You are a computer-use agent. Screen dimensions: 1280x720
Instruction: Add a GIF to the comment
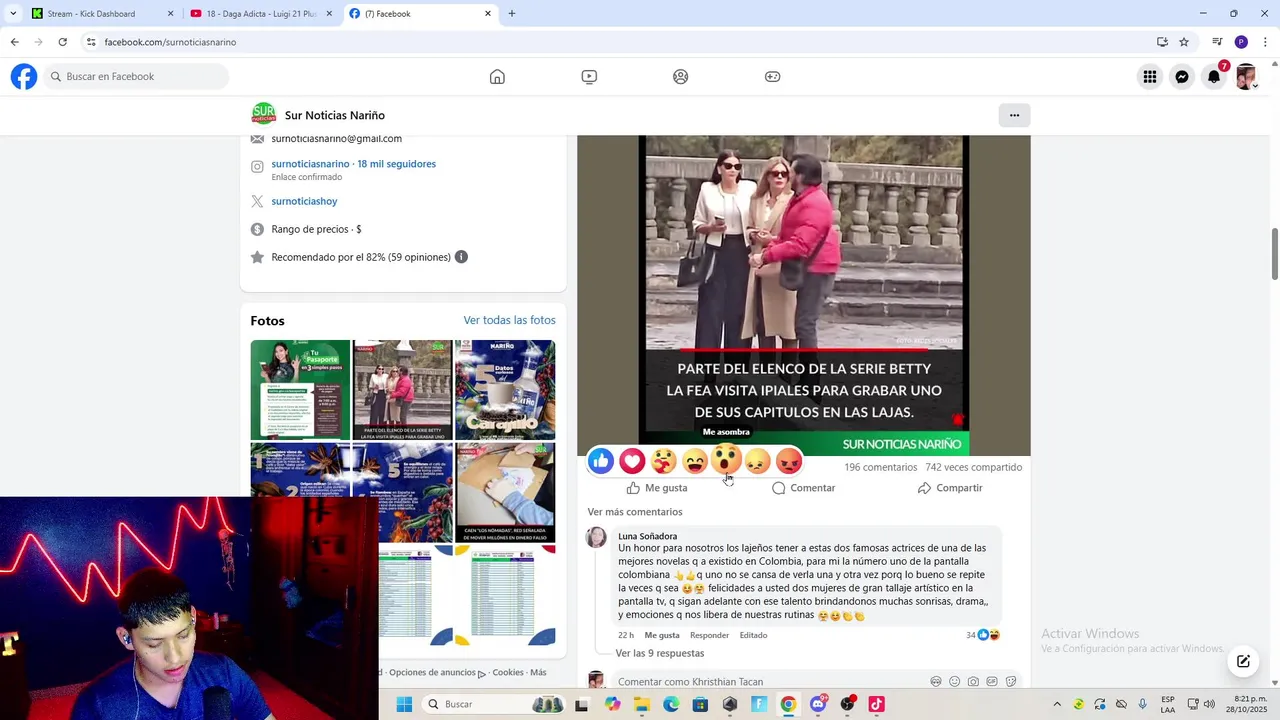[x=992, y=681]
